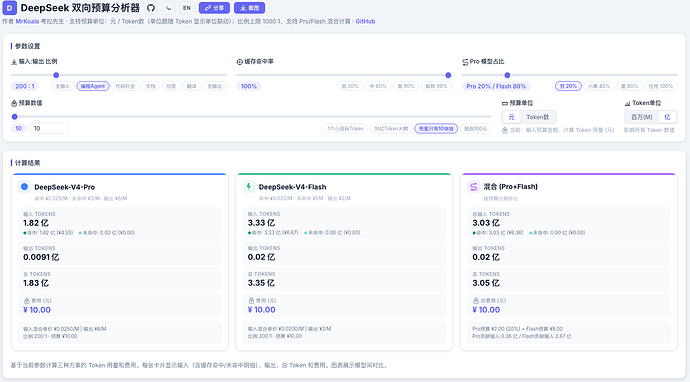Select the 富 80% Pro share preset

coord(629,86)
